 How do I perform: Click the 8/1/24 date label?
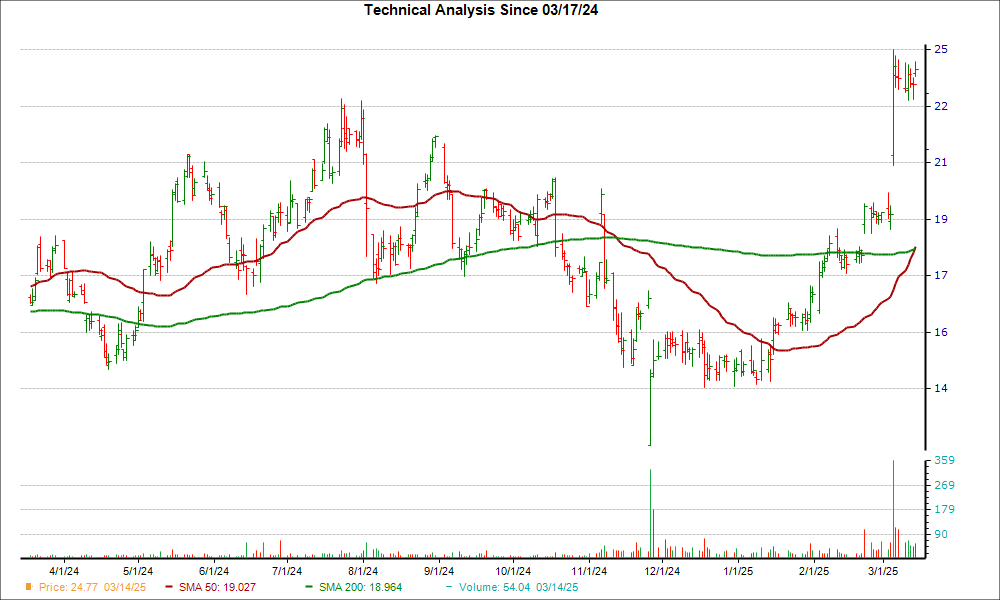click(x=363, y=571)
